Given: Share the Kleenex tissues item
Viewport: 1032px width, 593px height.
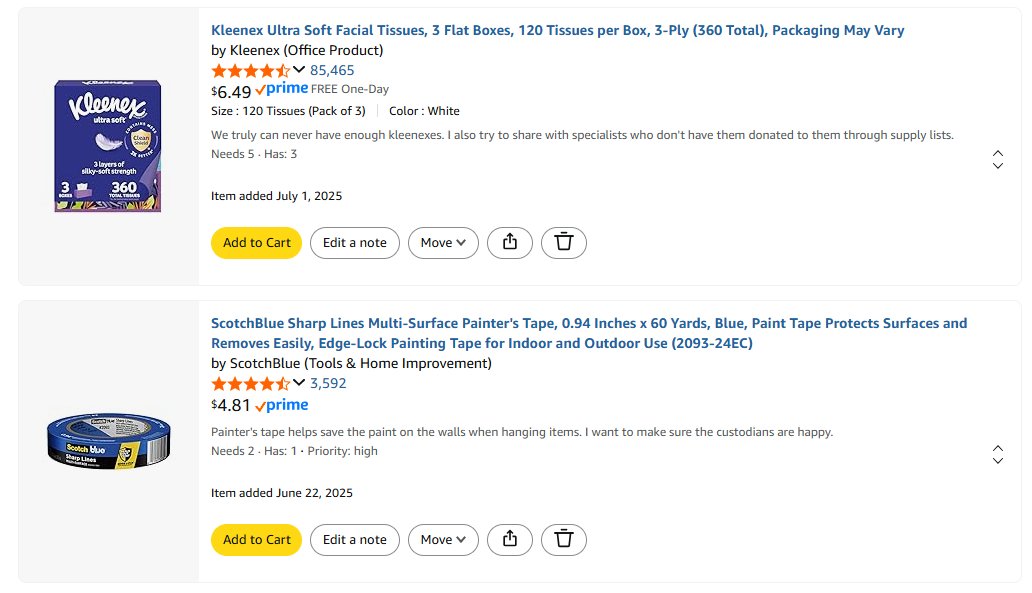Looking at the screenshot, I should (x=509, y=243).
